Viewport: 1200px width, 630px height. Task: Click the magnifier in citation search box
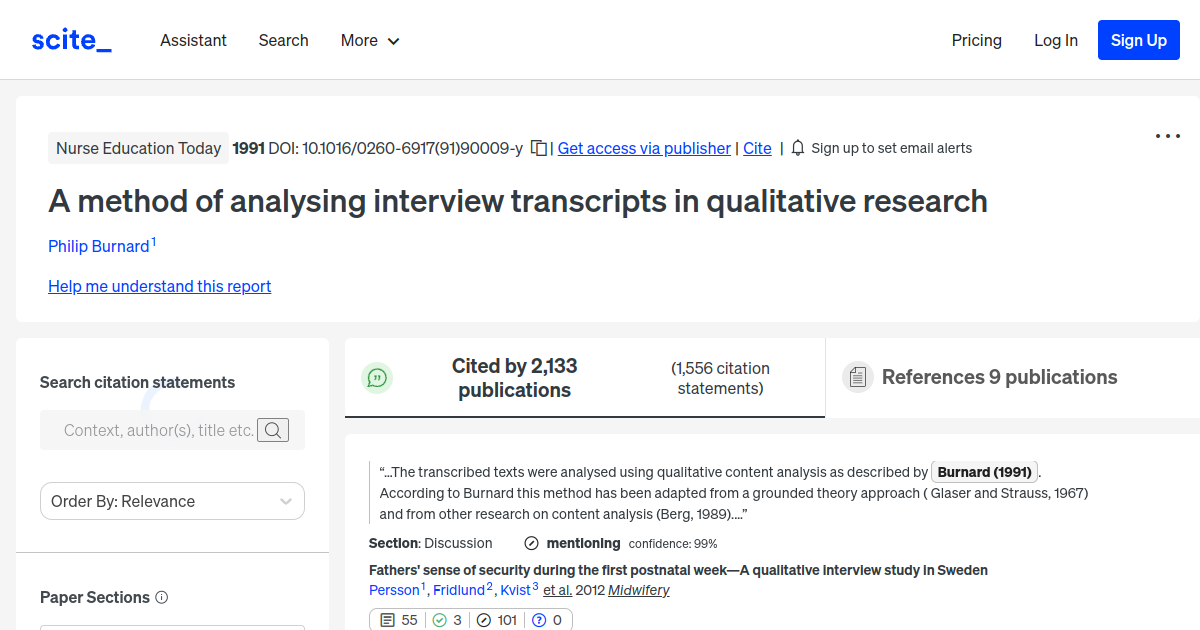(273, 430)
